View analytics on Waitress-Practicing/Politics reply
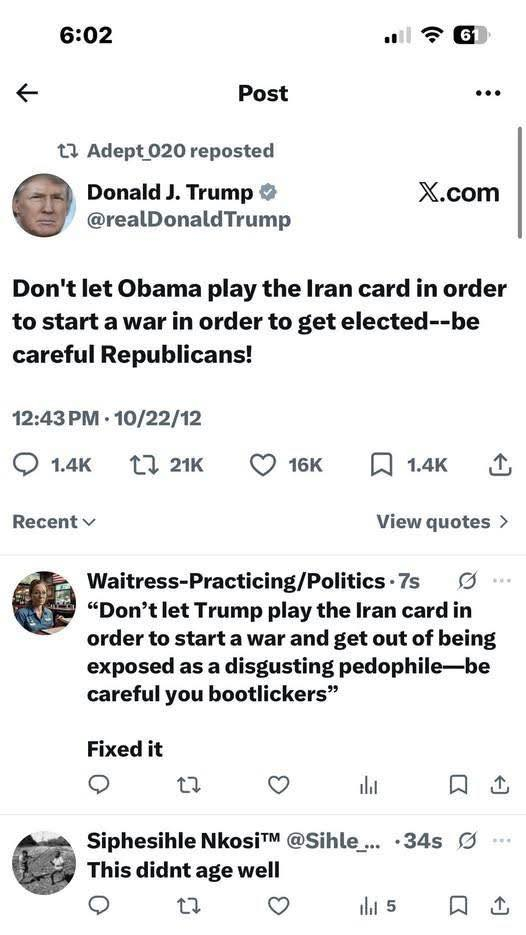Image resolution: width=526 pixels, height=935 pixels. tap(368, 786)
